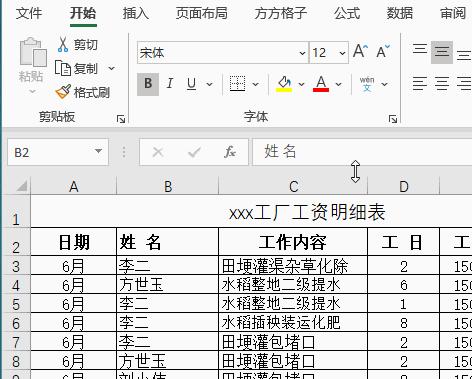Open the 文件 menu tab
Viewport: 472px width, 379px height.
pyautogui.click(x=29, y=14)
